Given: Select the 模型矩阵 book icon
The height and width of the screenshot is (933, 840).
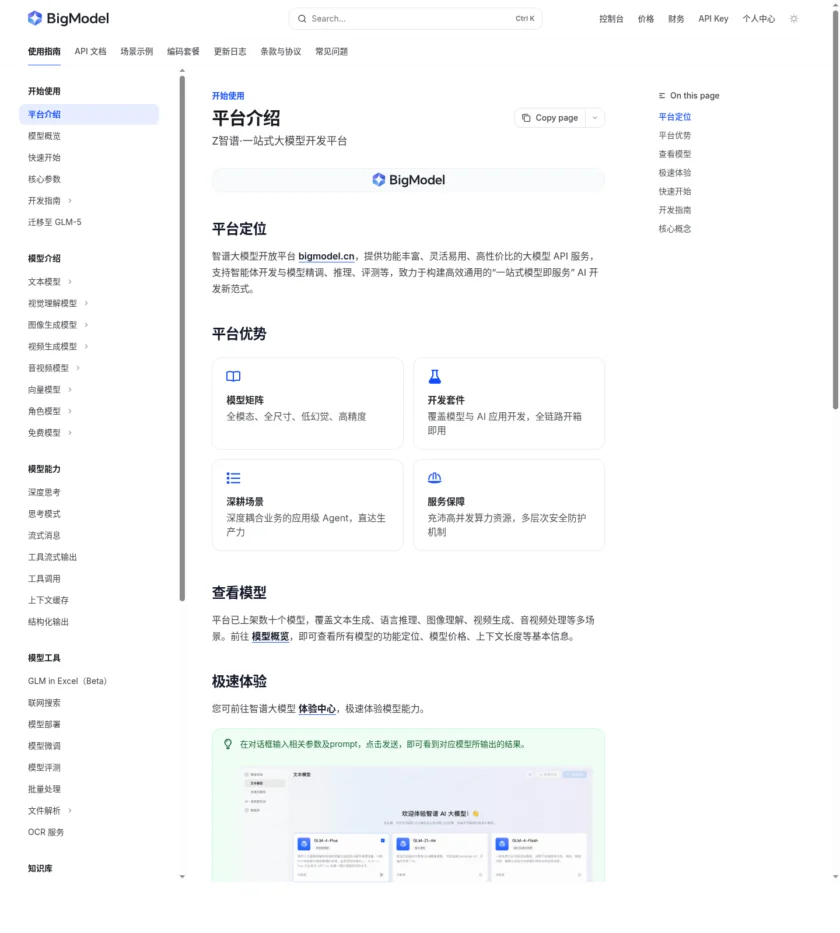Looking at the screenshot, I should click(x=232, y=376).
